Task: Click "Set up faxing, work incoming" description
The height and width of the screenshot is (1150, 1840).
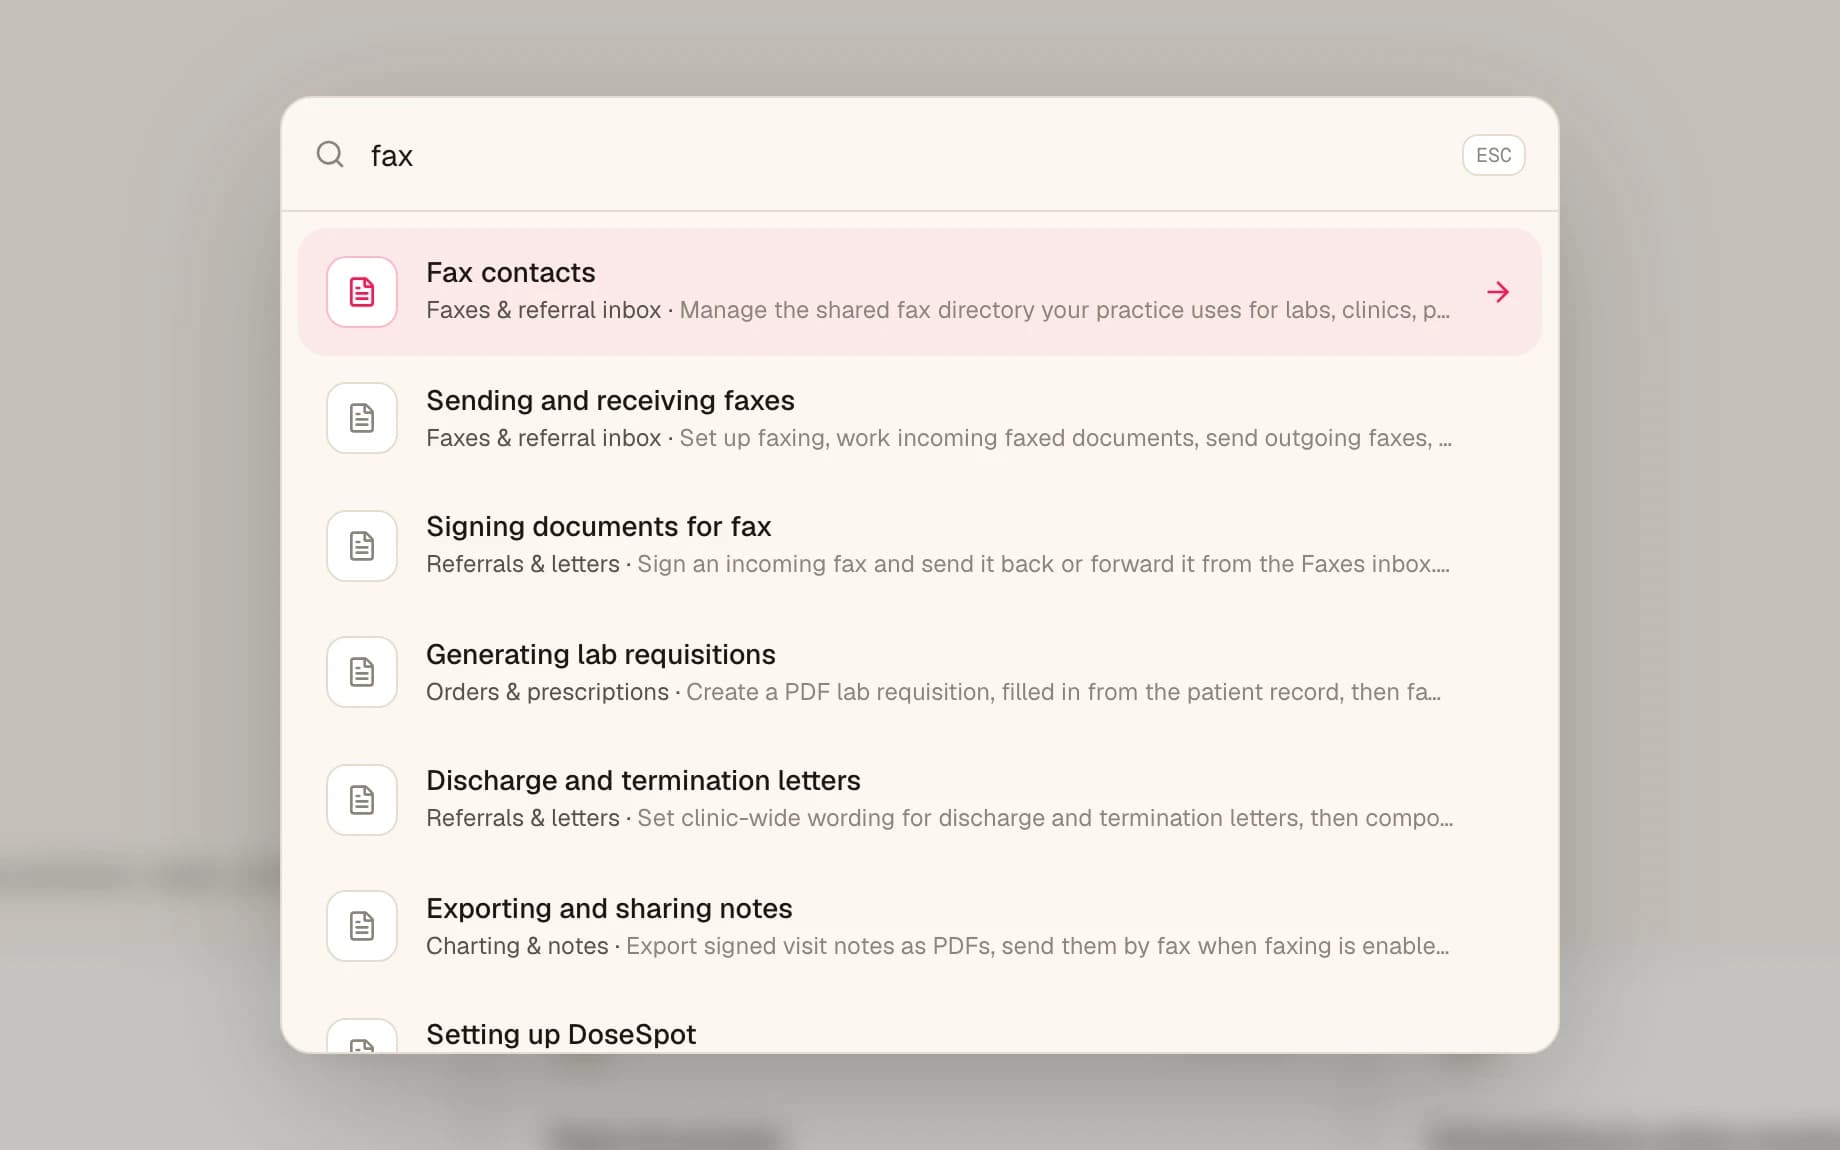Action: (1066, 438)
